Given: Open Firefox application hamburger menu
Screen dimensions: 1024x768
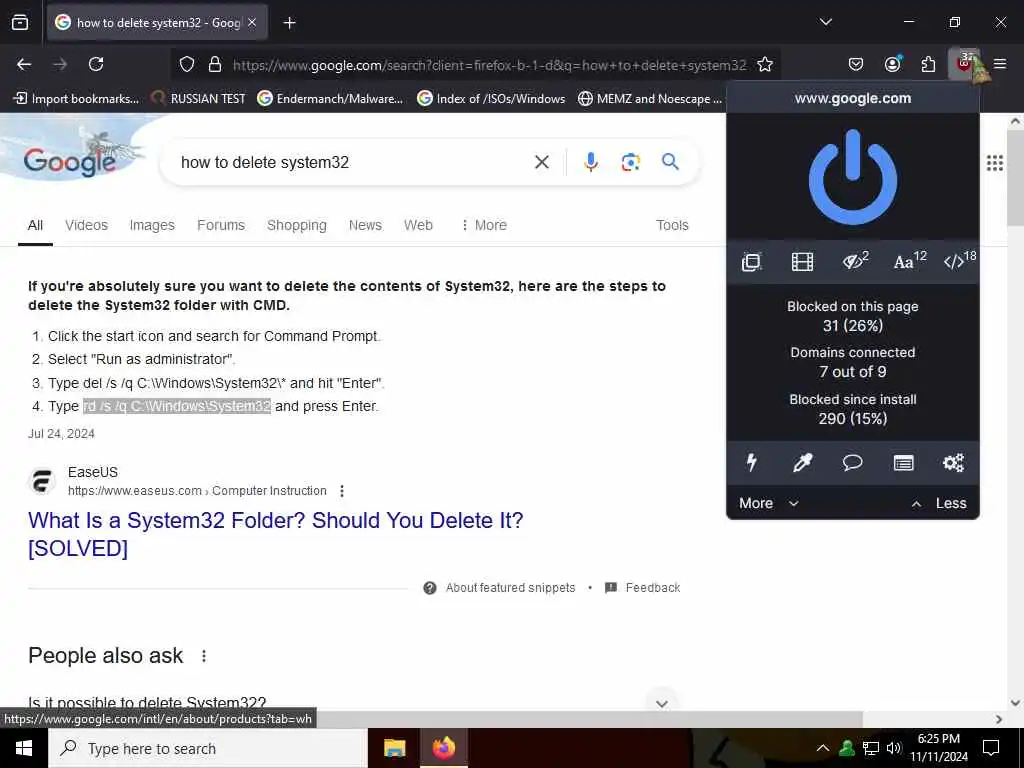Looking at the screenshot, I should tap(1000, 64).
